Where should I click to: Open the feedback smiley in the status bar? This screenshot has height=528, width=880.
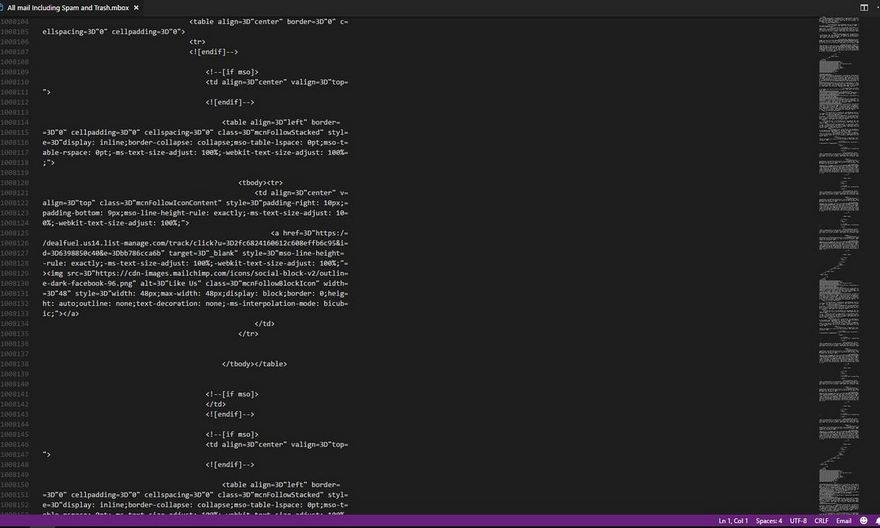click(x=861, y=521)
